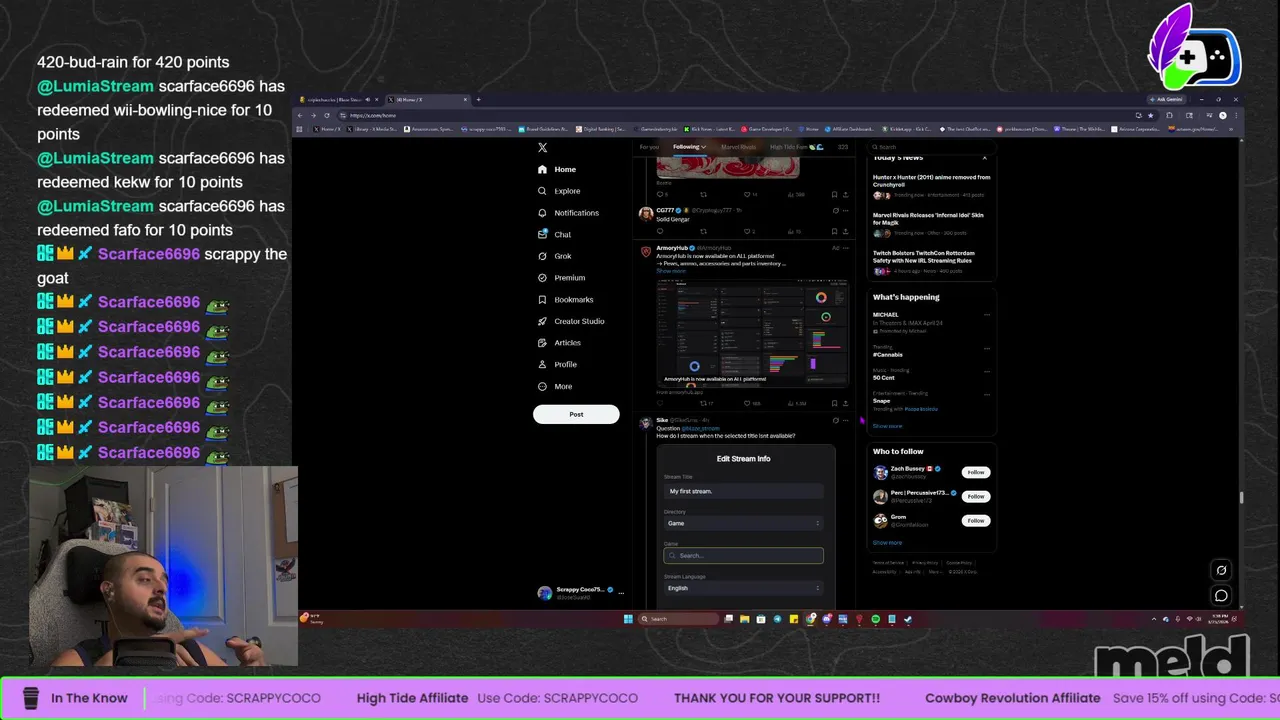Screen dimensions: 1280x720
Task: Open Spotify from the taskbar
Action: (x=875, y=619)
